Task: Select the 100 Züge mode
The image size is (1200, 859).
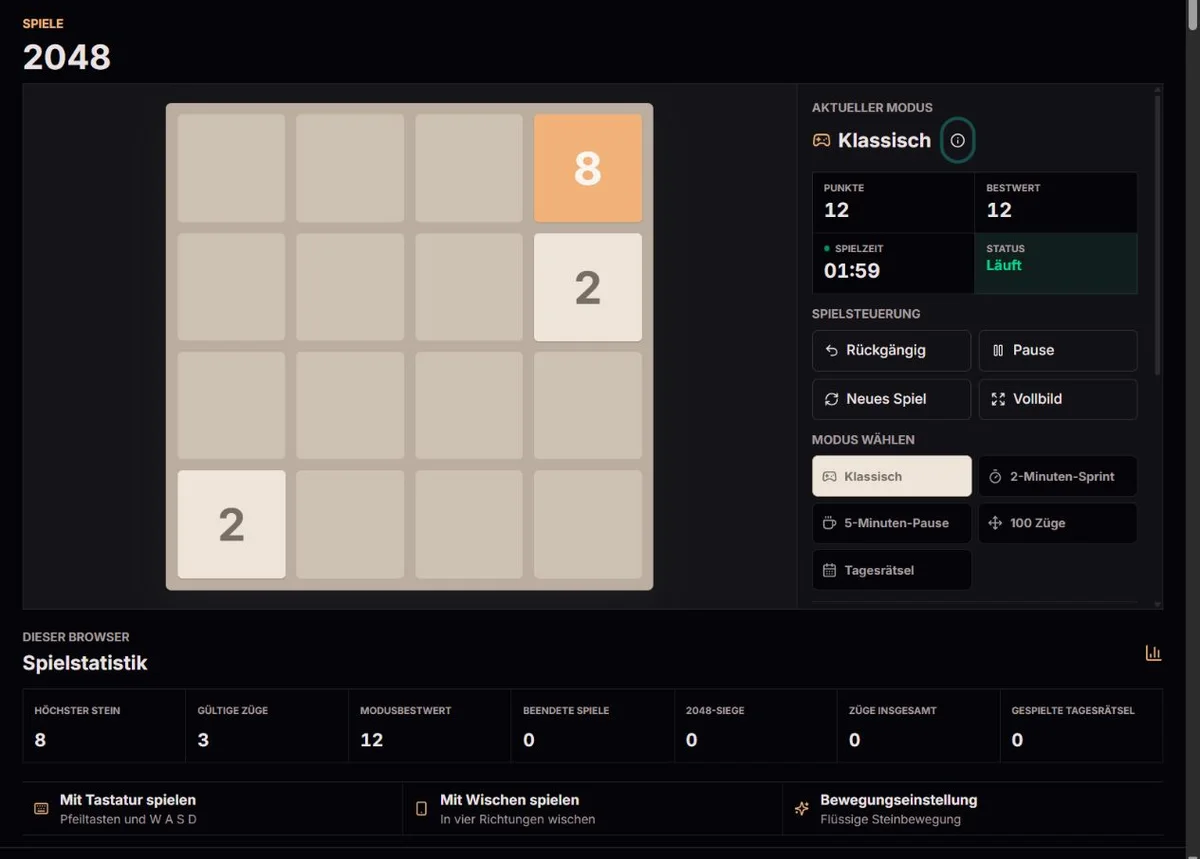Action: (x=1058, y=523)
